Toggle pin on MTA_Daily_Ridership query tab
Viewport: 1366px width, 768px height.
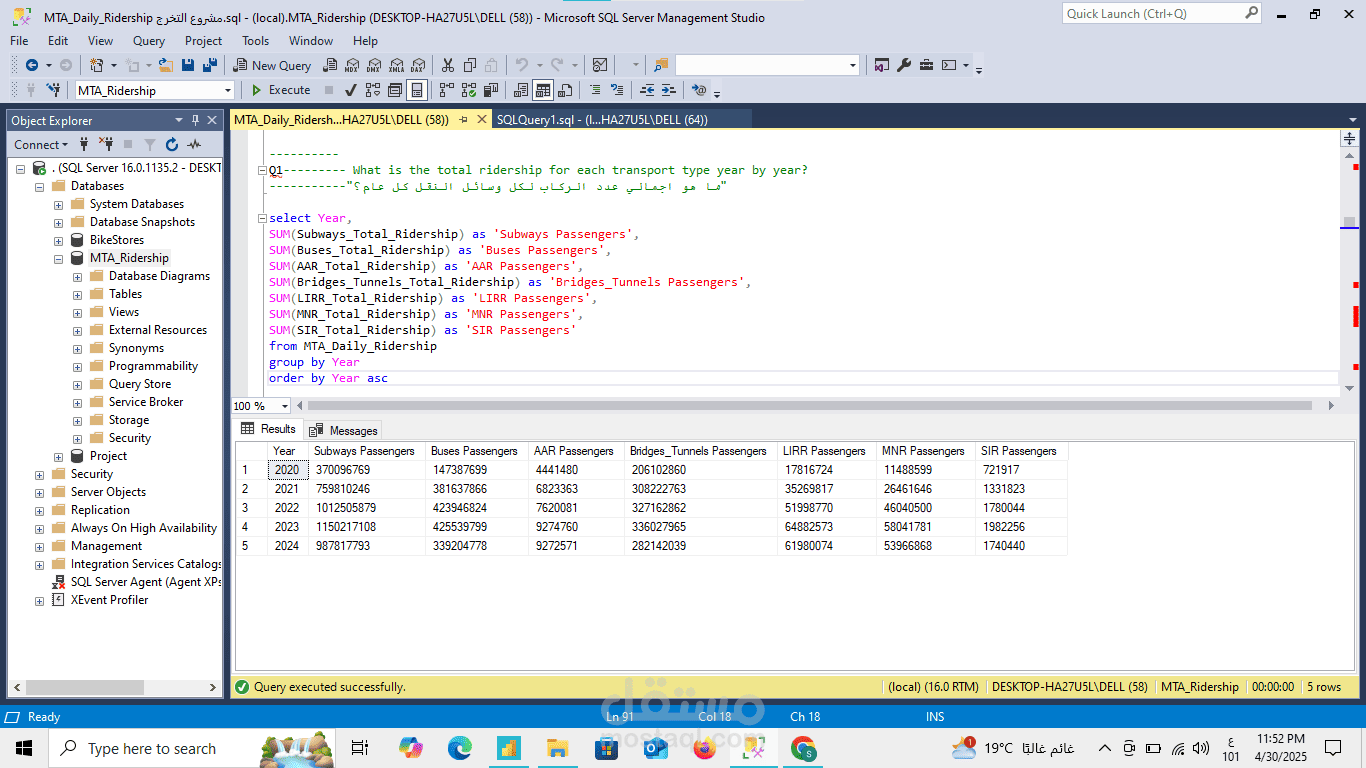pyautogui.click(x=463, y=120)
